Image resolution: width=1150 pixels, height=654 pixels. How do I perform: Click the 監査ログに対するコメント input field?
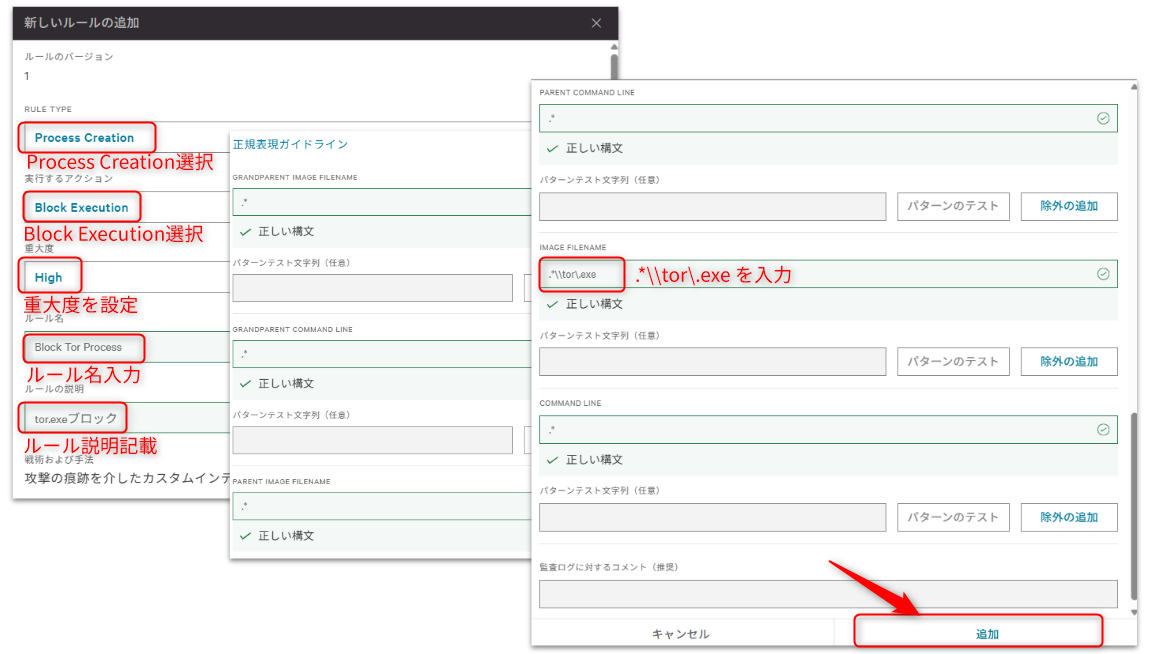coord(827,594)
